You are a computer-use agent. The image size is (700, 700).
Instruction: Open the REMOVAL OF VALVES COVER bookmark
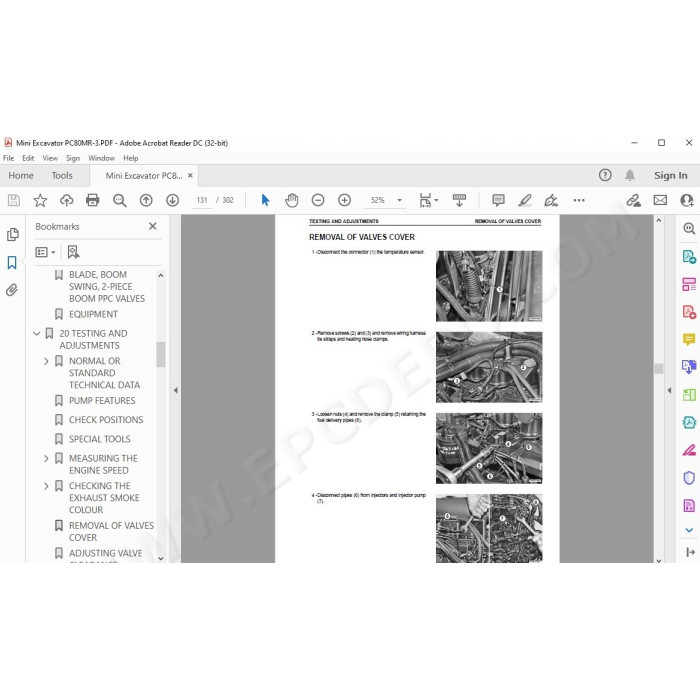coord(111,531)
